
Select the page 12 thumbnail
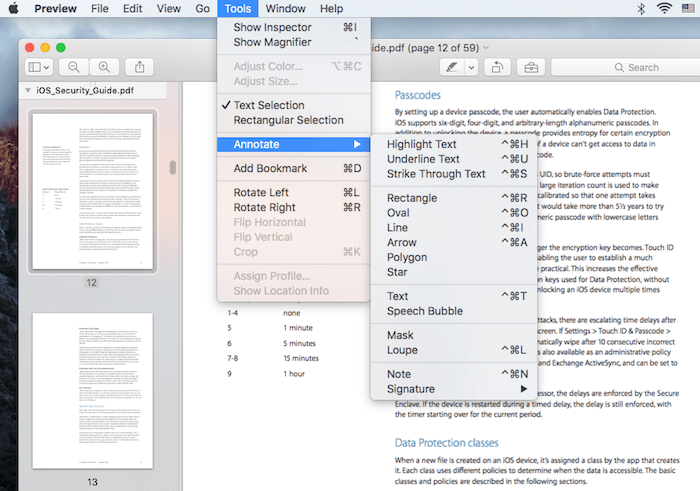point(93,191)
